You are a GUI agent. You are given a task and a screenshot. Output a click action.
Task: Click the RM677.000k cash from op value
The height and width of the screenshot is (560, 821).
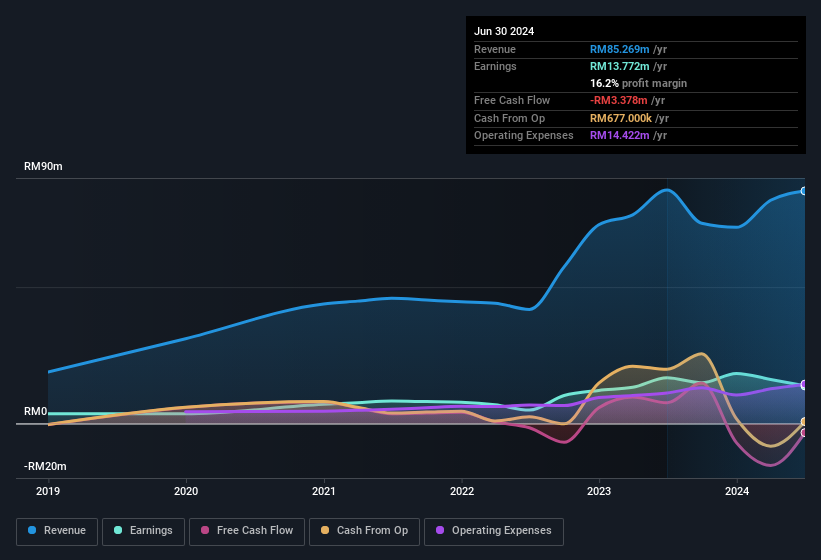[620, 118]
